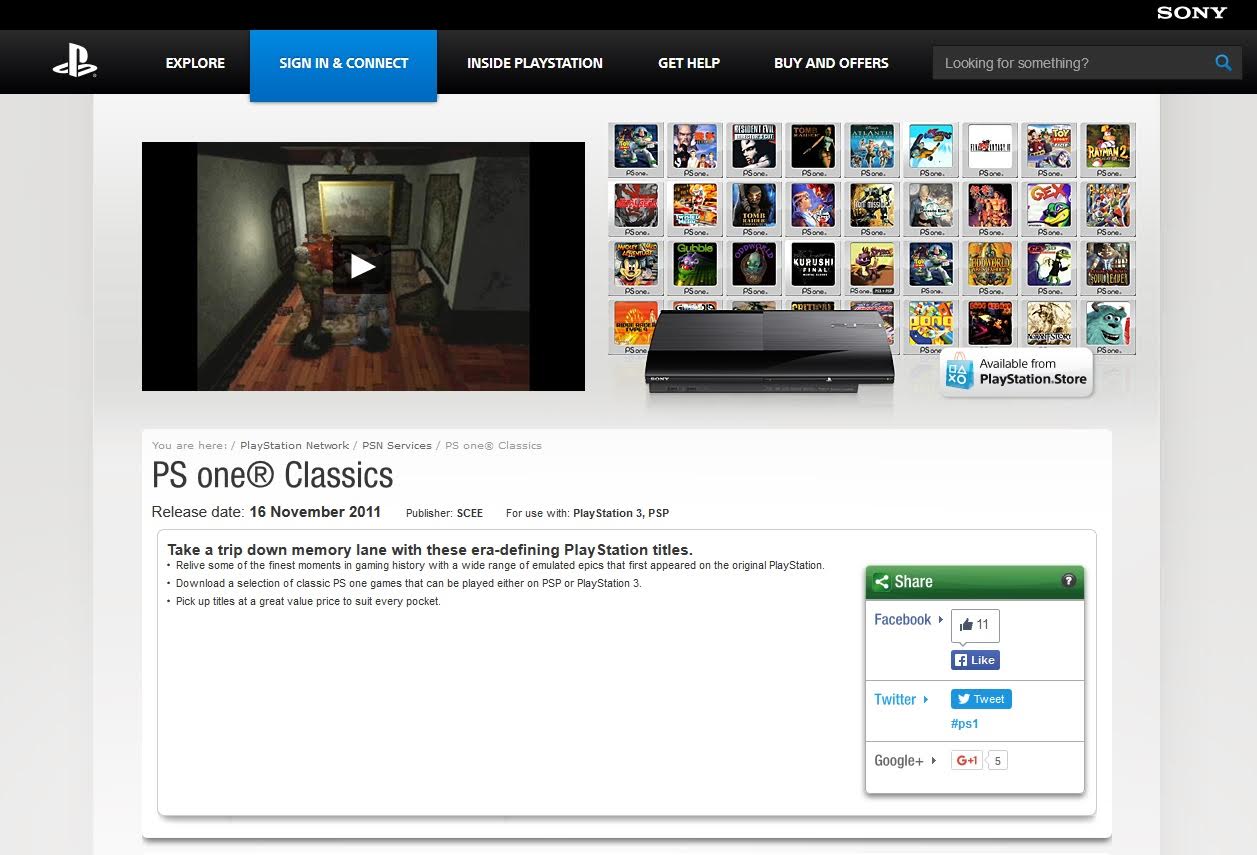Viewport: 1257px width, 855px height.
Task: Click the Front Mission game icon
Action: 872,208
